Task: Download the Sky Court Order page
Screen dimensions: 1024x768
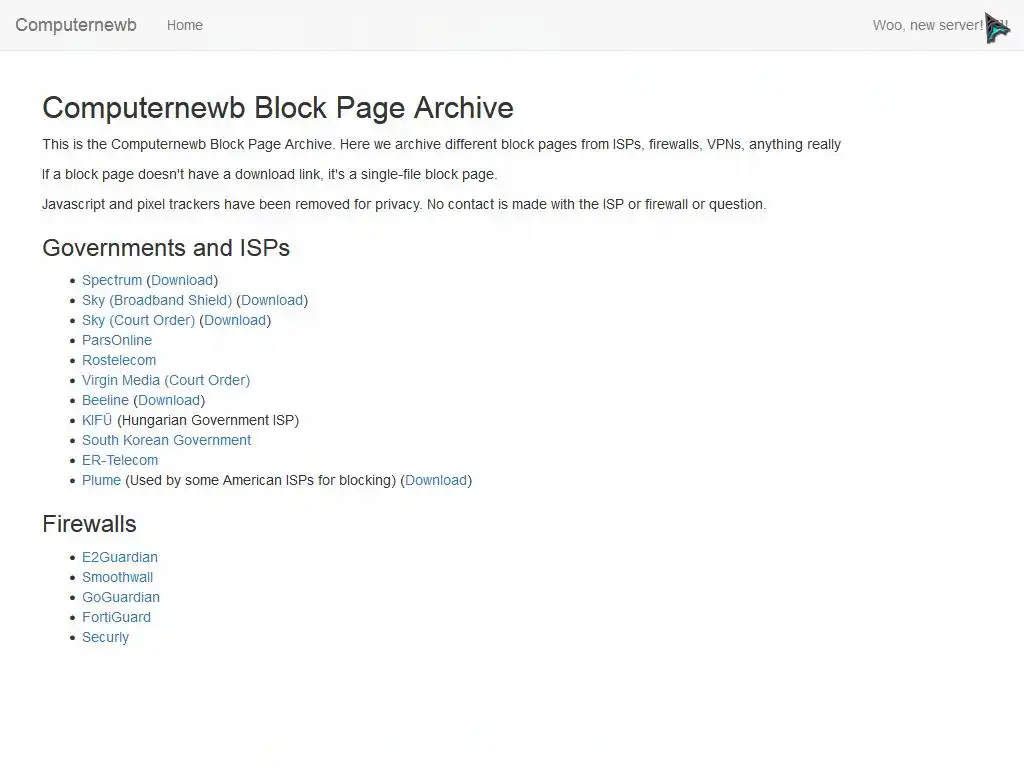Action: coord(235,321)
